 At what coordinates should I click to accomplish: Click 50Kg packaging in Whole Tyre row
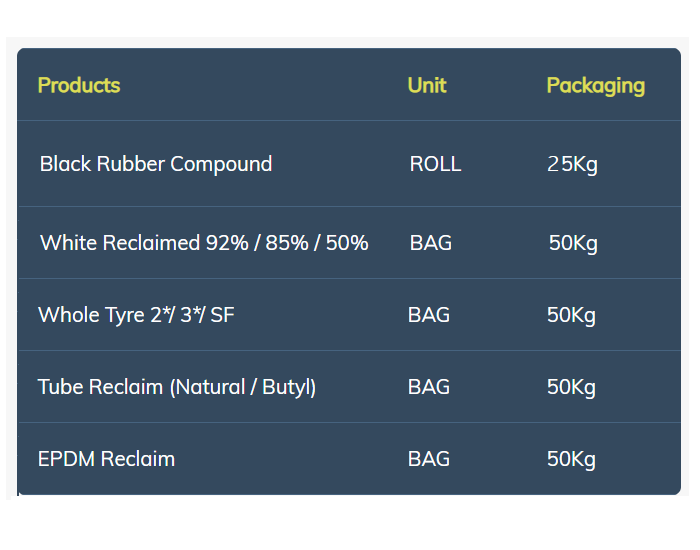click(571, 316)
